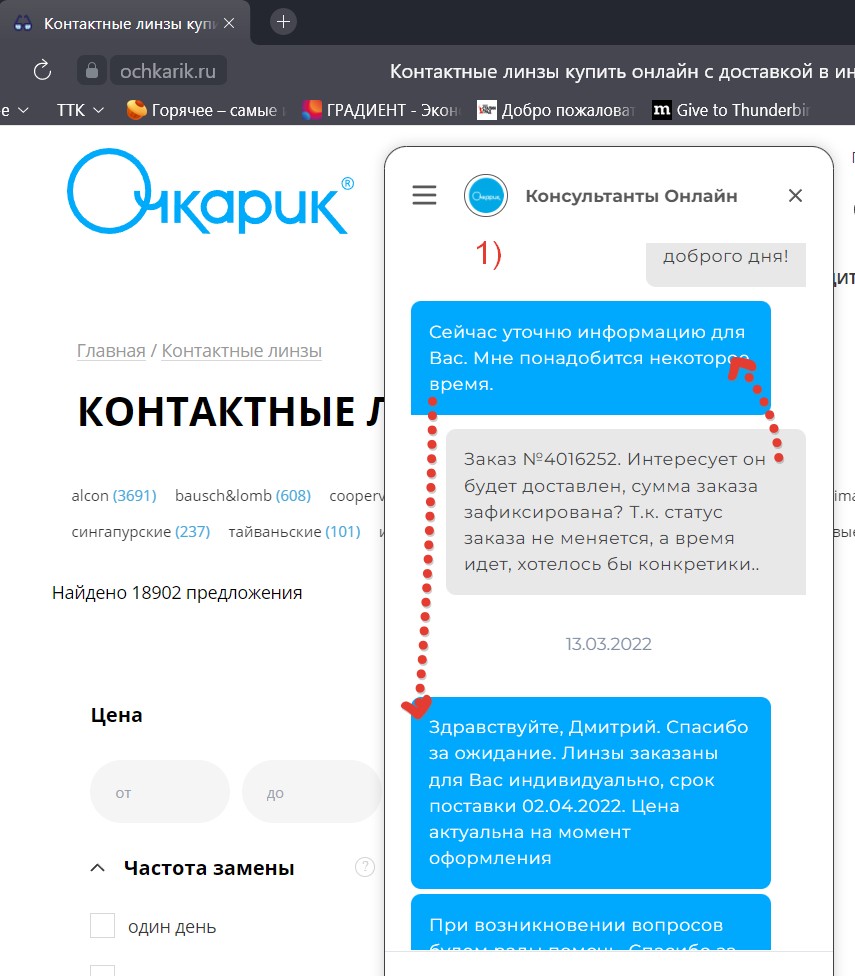
Task: Click the Очкарик site logo
Action: [x=210, y=191]
